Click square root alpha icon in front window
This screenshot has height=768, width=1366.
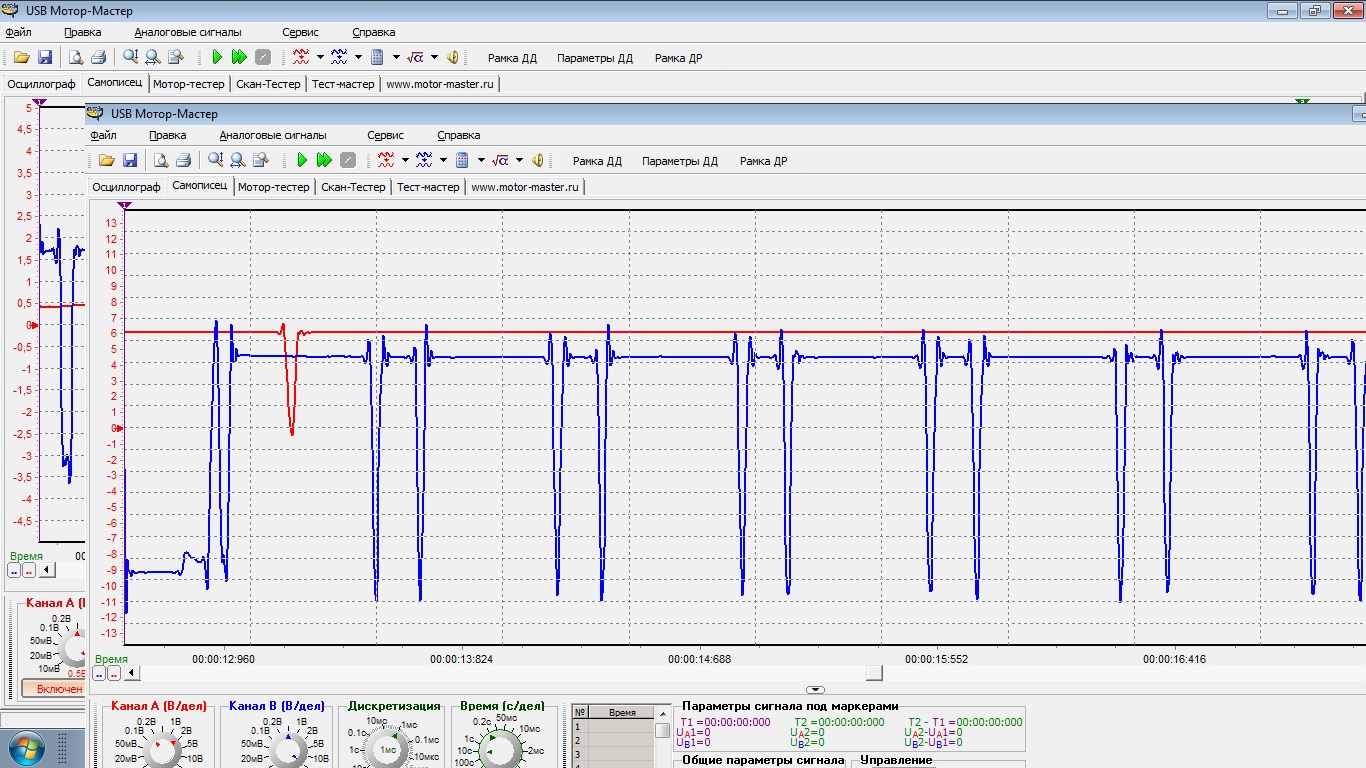[x=501, y=160]
